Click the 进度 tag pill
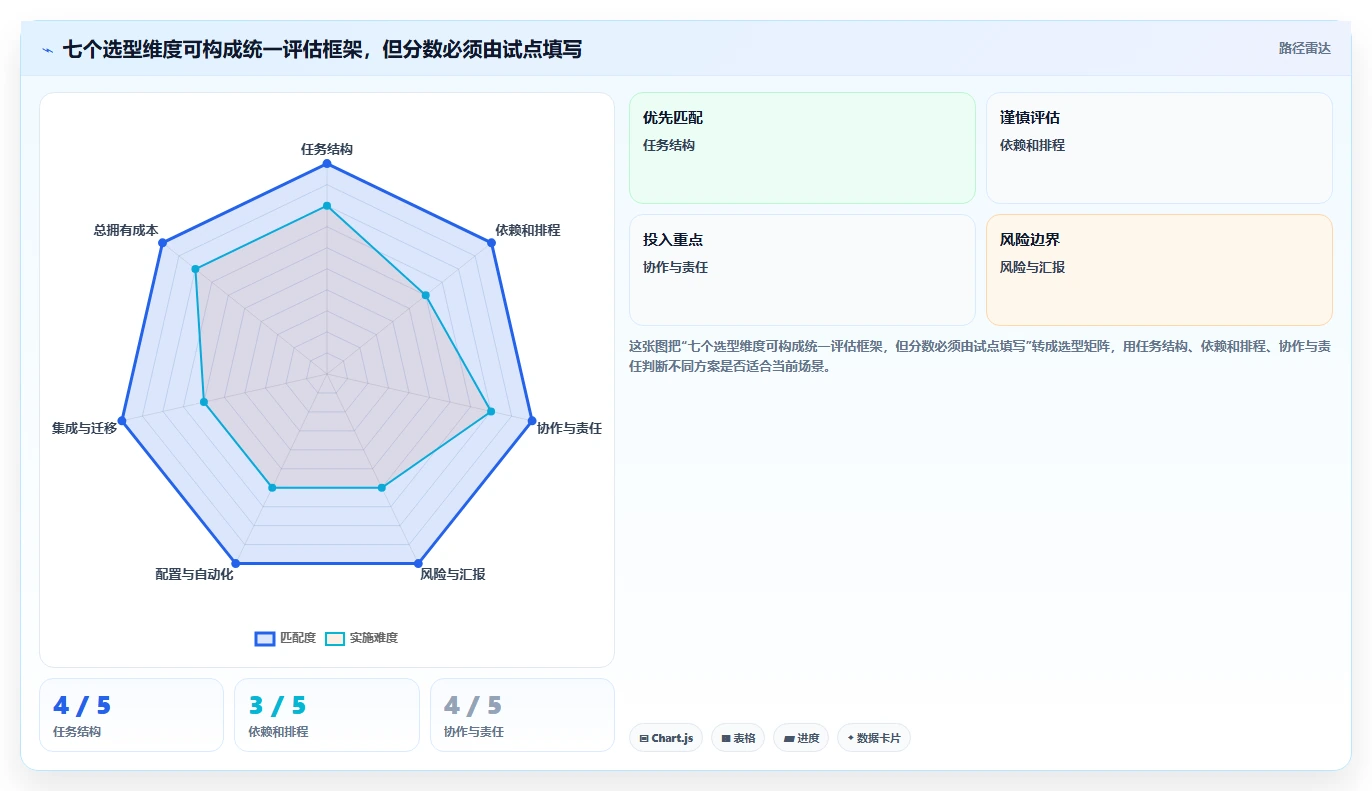1372x791 pixels. click(x=801, y=738)
